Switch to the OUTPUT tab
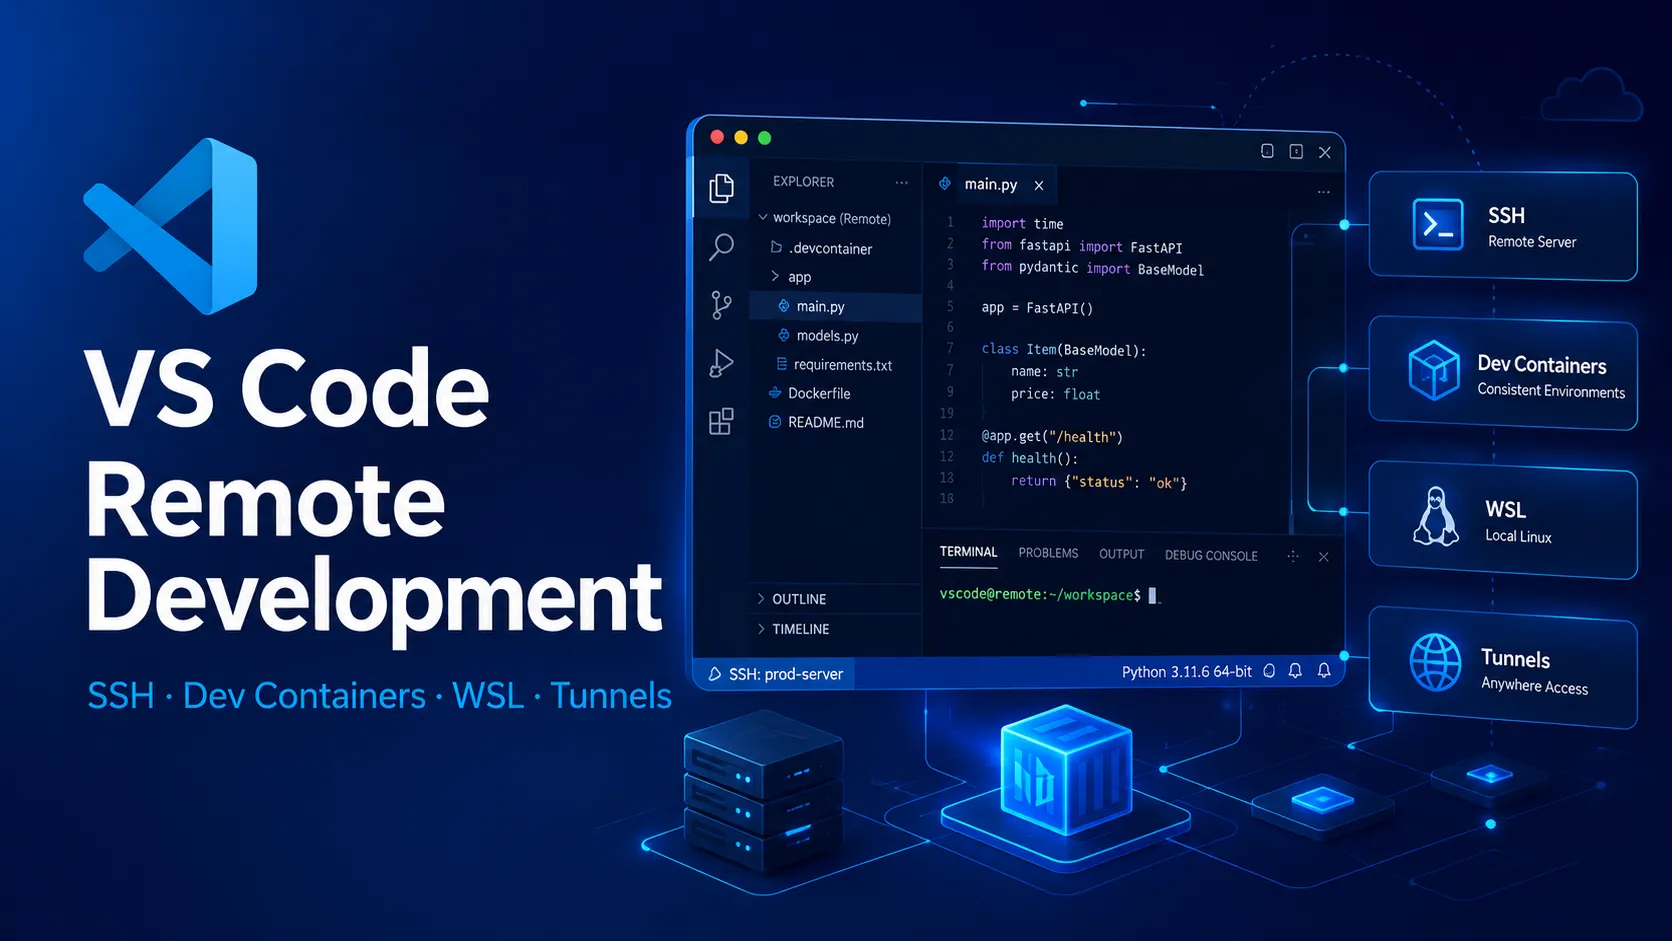 point(1121,554)
